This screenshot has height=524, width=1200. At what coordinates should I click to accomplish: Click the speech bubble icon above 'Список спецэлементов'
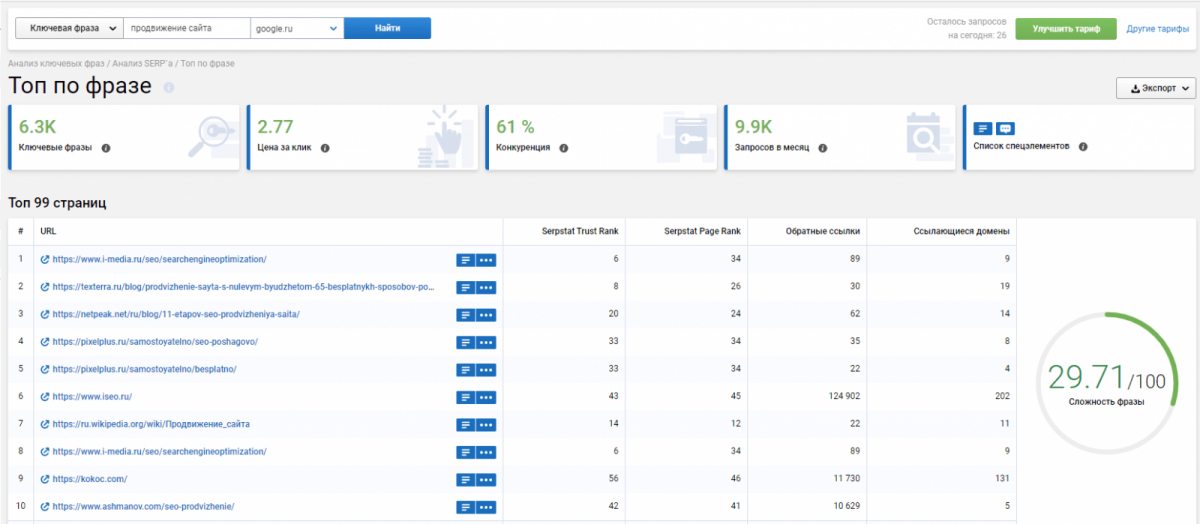point(1005,128)
